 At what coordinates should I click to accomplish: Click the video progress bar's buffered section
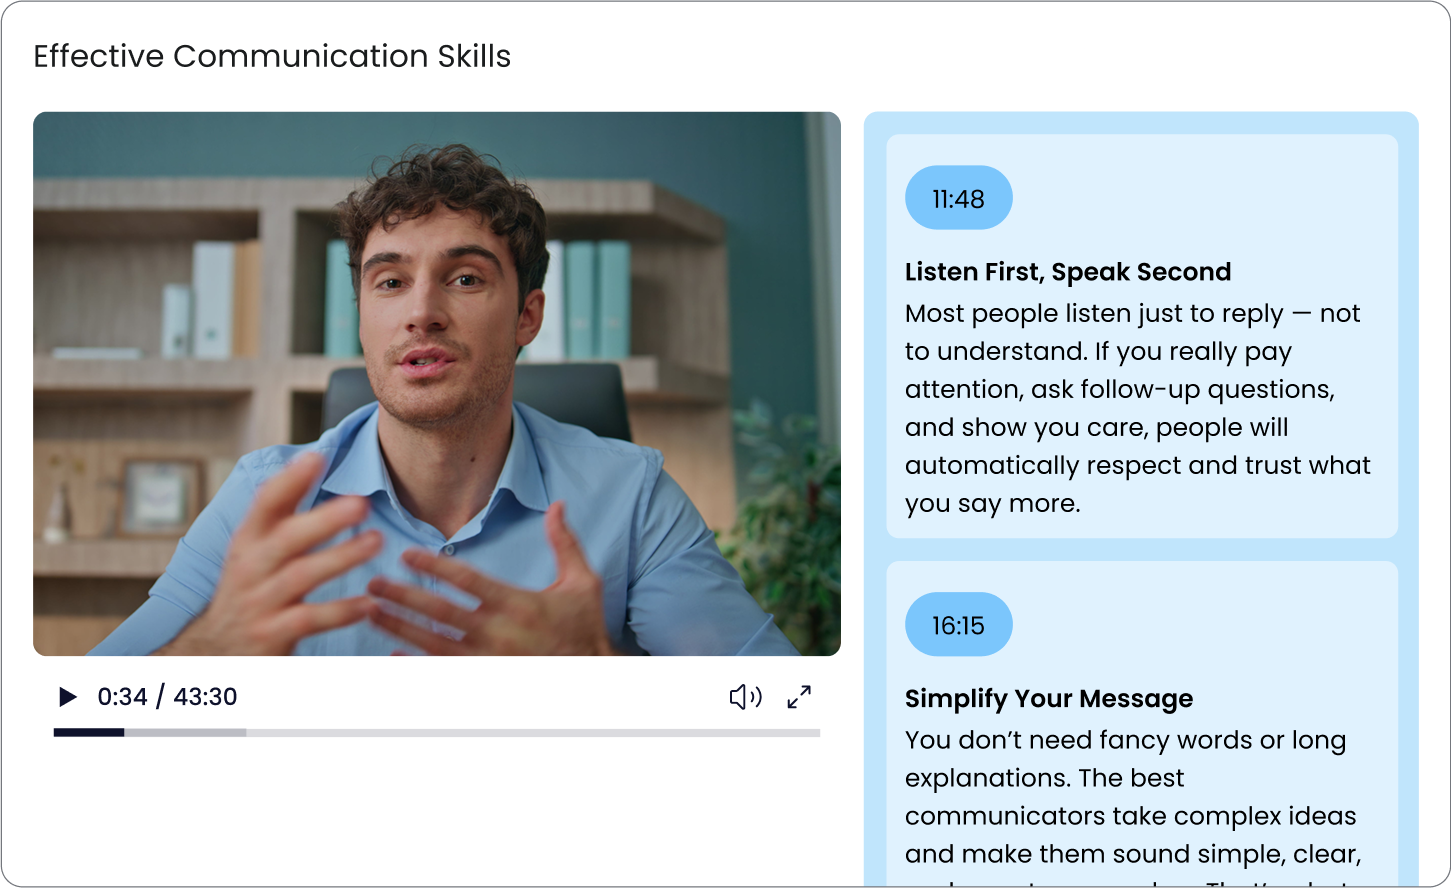(x=185, y=733)
